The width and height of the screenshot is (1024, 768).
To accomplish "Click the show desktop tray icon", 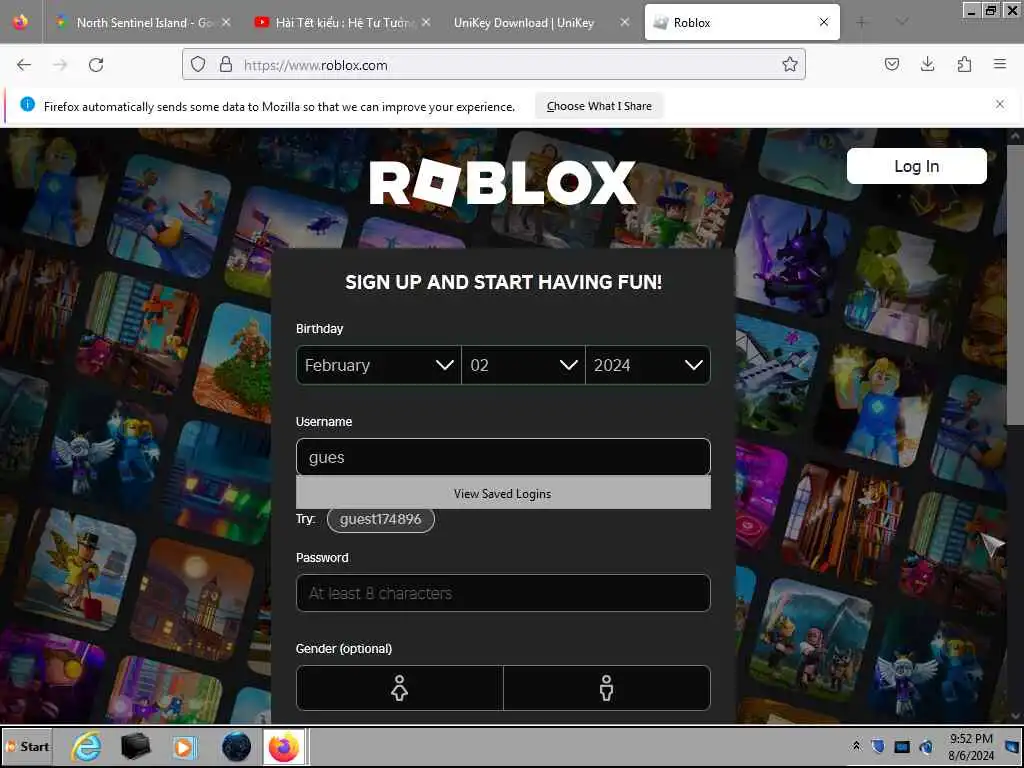I will (1012, 746).
